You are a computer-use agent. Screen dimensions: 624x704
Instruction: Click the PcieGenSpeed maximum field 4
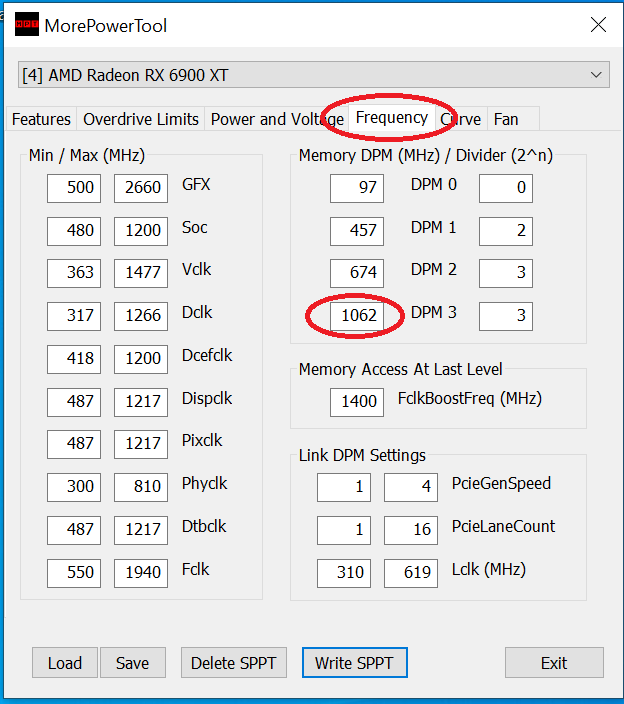[x=411, y=487]
